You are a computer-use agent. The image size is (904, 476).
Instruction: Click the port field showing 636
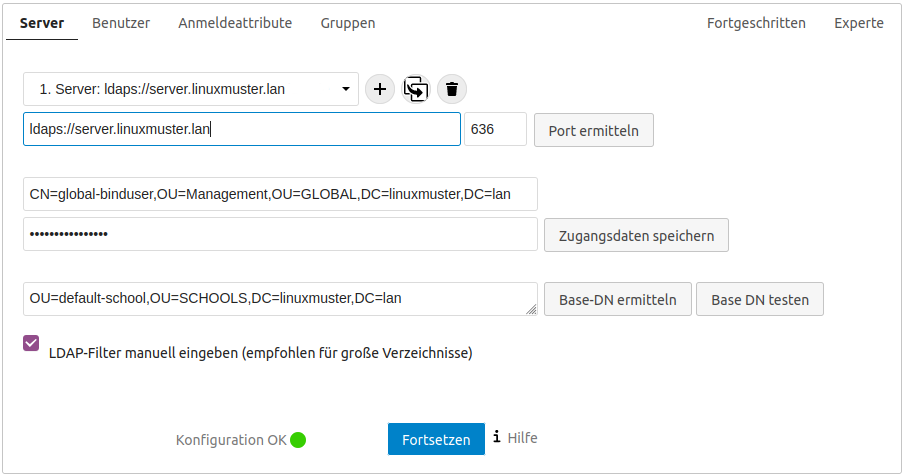pos(495,129)
